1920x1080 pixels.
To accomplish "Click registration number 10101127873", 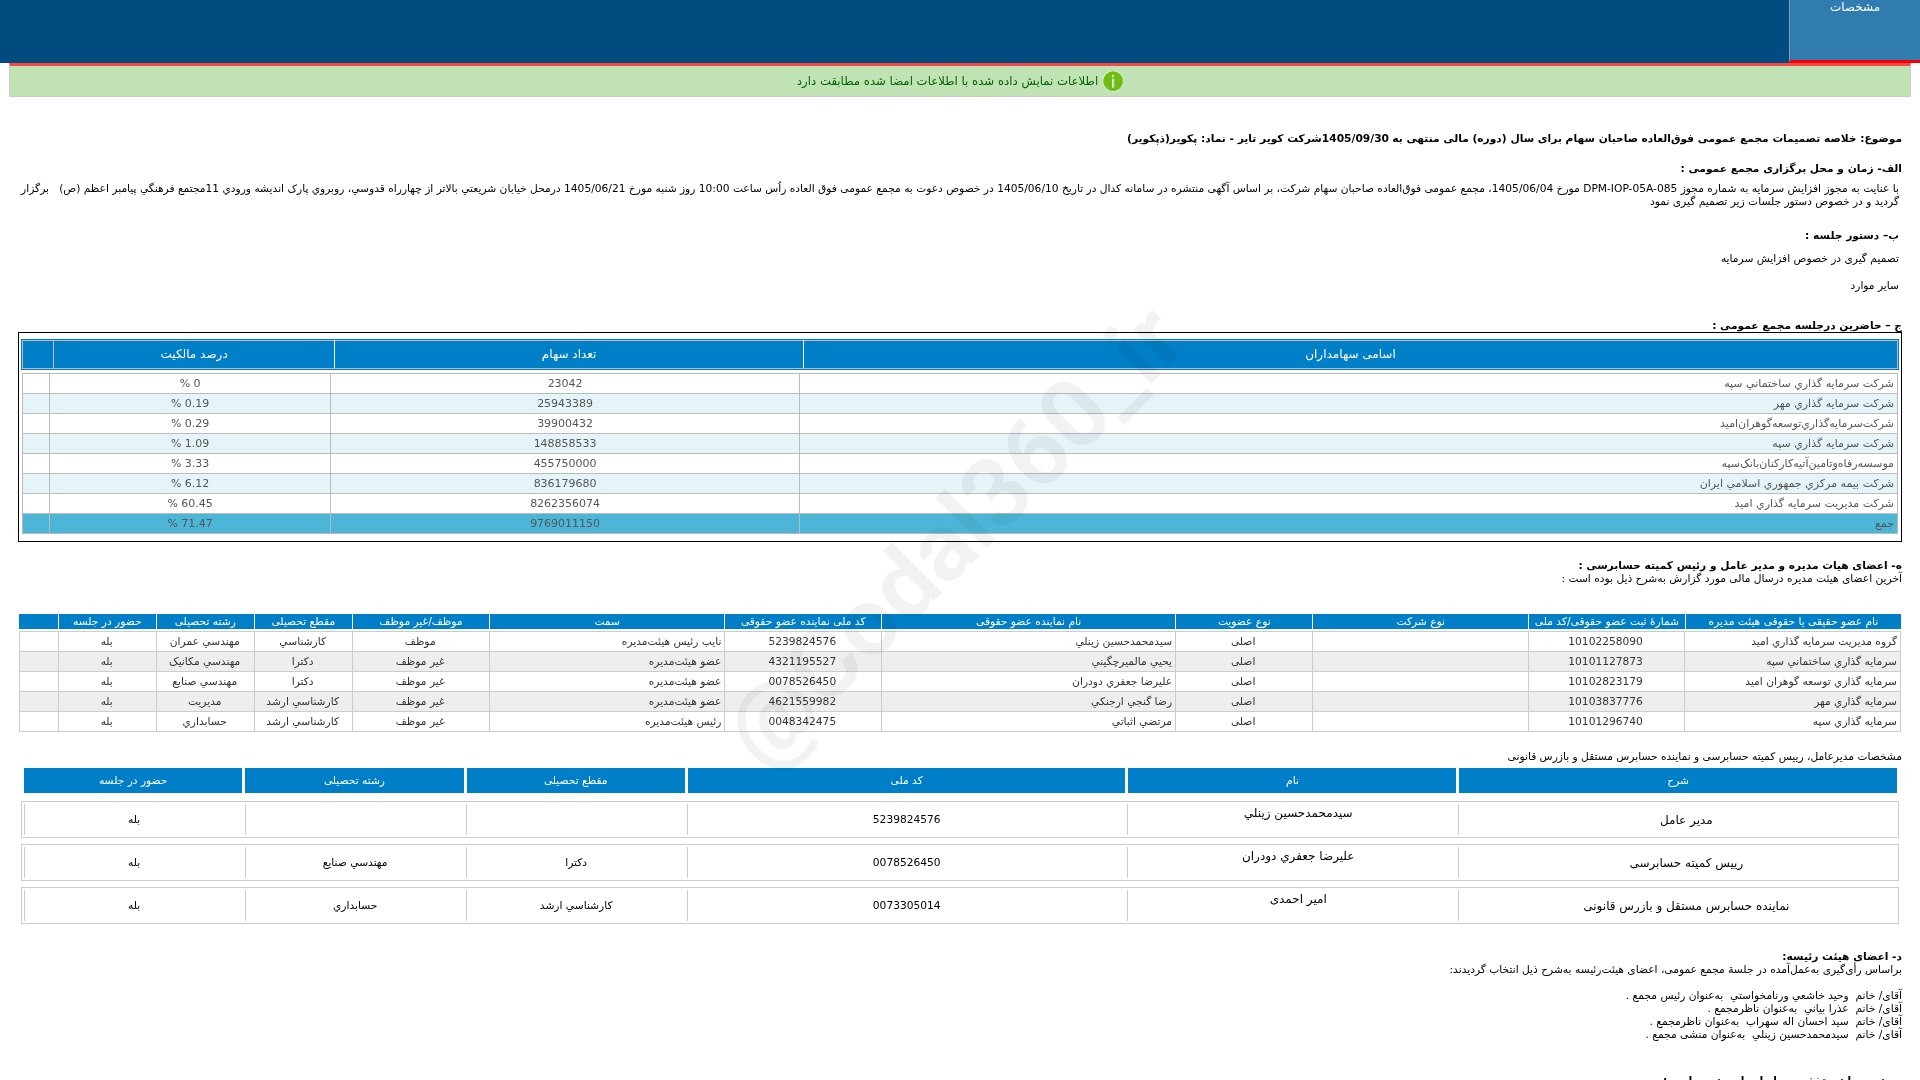I will point(1605,661).
